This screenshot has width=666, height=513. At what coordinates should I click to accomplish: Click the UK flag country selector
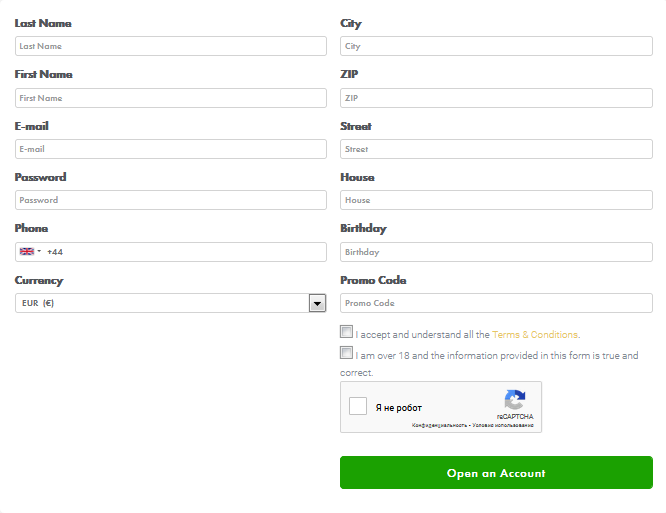coord(30,252)
